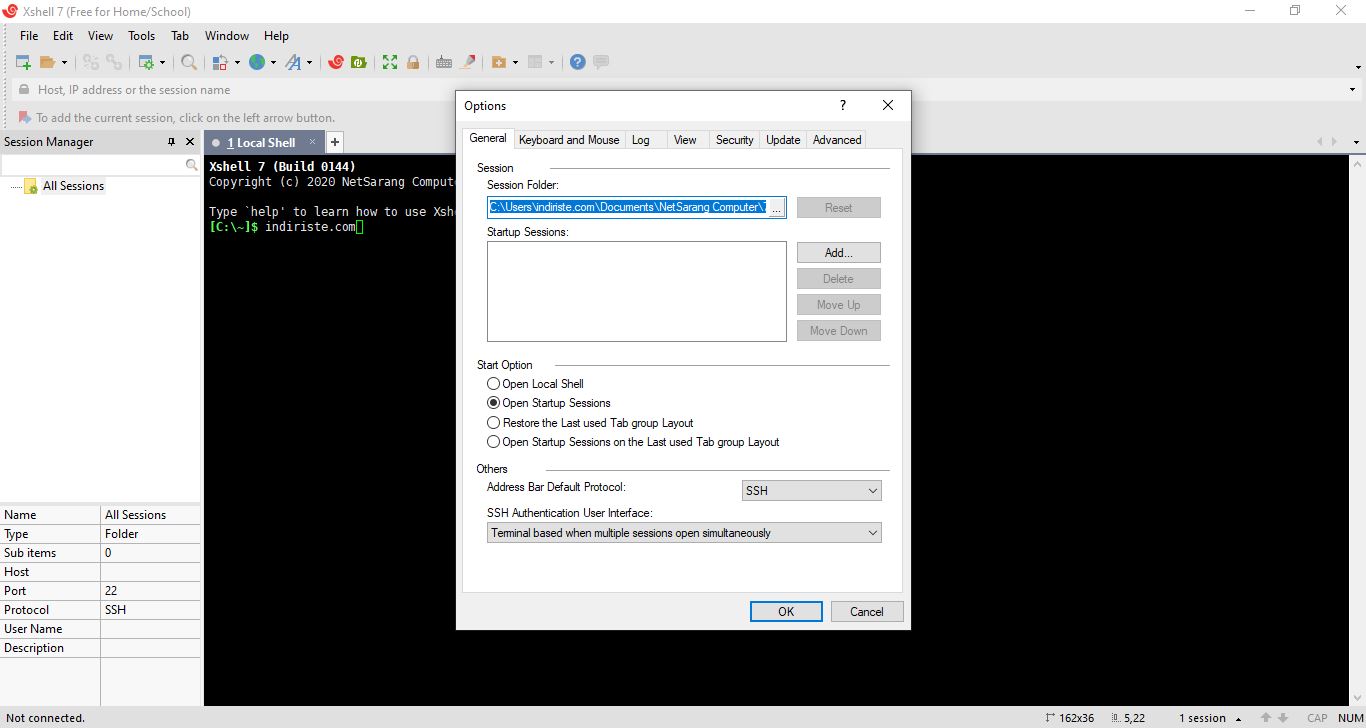The height and width of the screenshot is (728, 1366).
Task: Click the Options dialog help question mark
Action: click(x=843, y=105)
